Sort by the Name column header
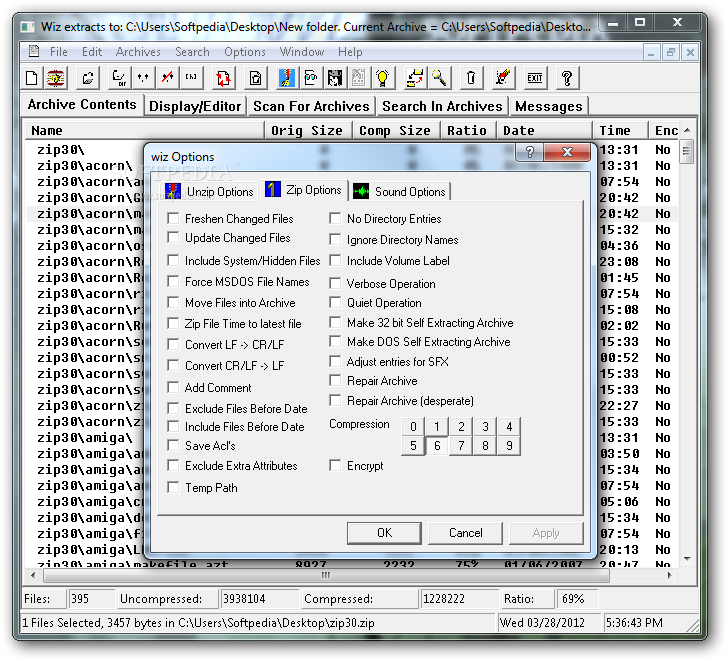This screenshot has width=728, height=661. pyautogui.click(x=144, y=130)
